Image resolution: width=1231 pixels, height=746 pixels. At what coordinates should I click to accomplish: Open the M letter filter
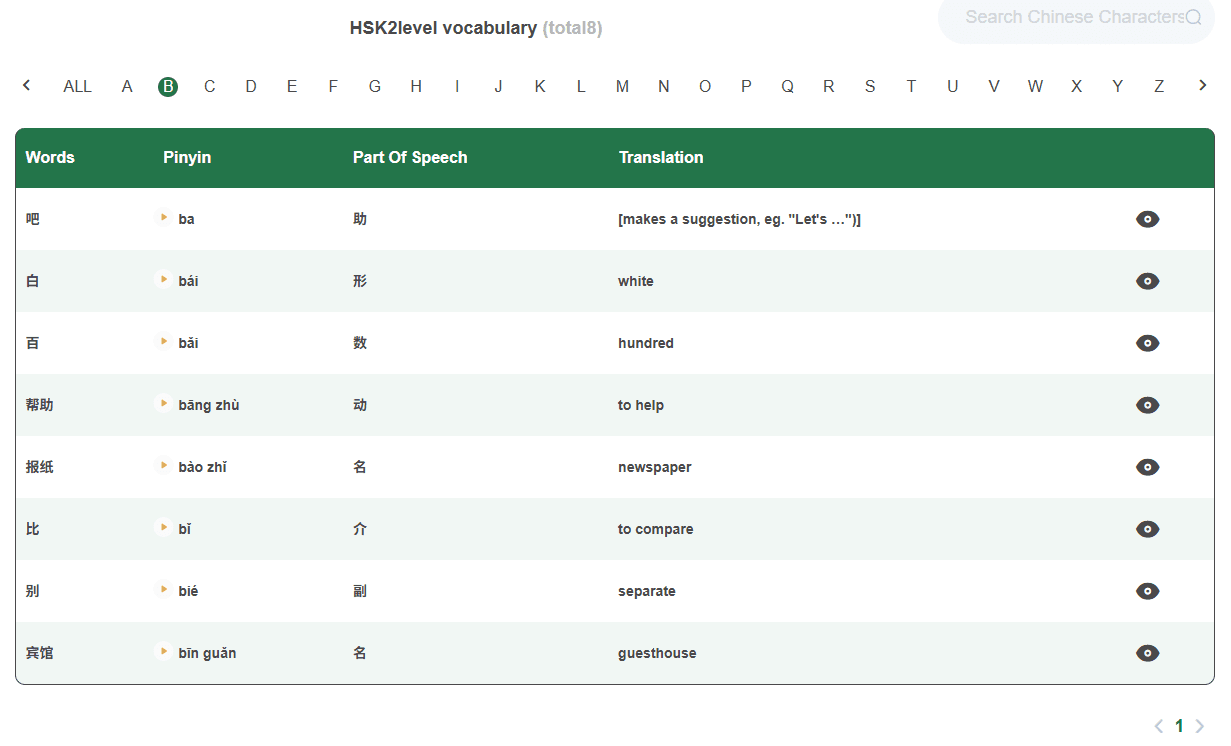point(622,86)
